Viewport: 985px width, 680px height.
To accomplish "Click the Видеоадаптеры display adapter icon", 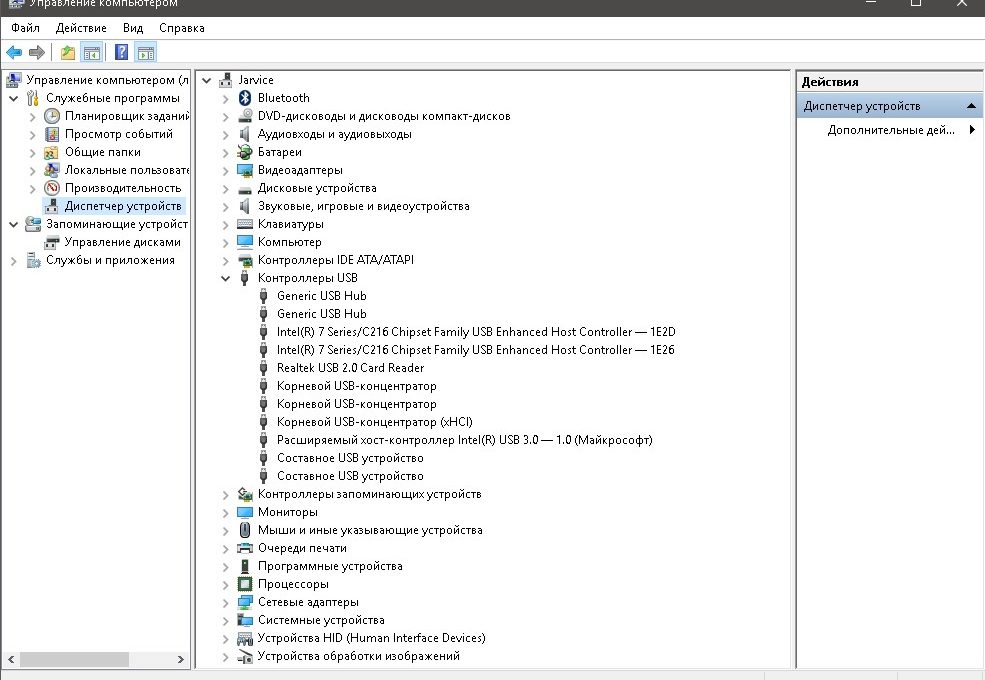I will pyautogui.click(x=245, y=170).
